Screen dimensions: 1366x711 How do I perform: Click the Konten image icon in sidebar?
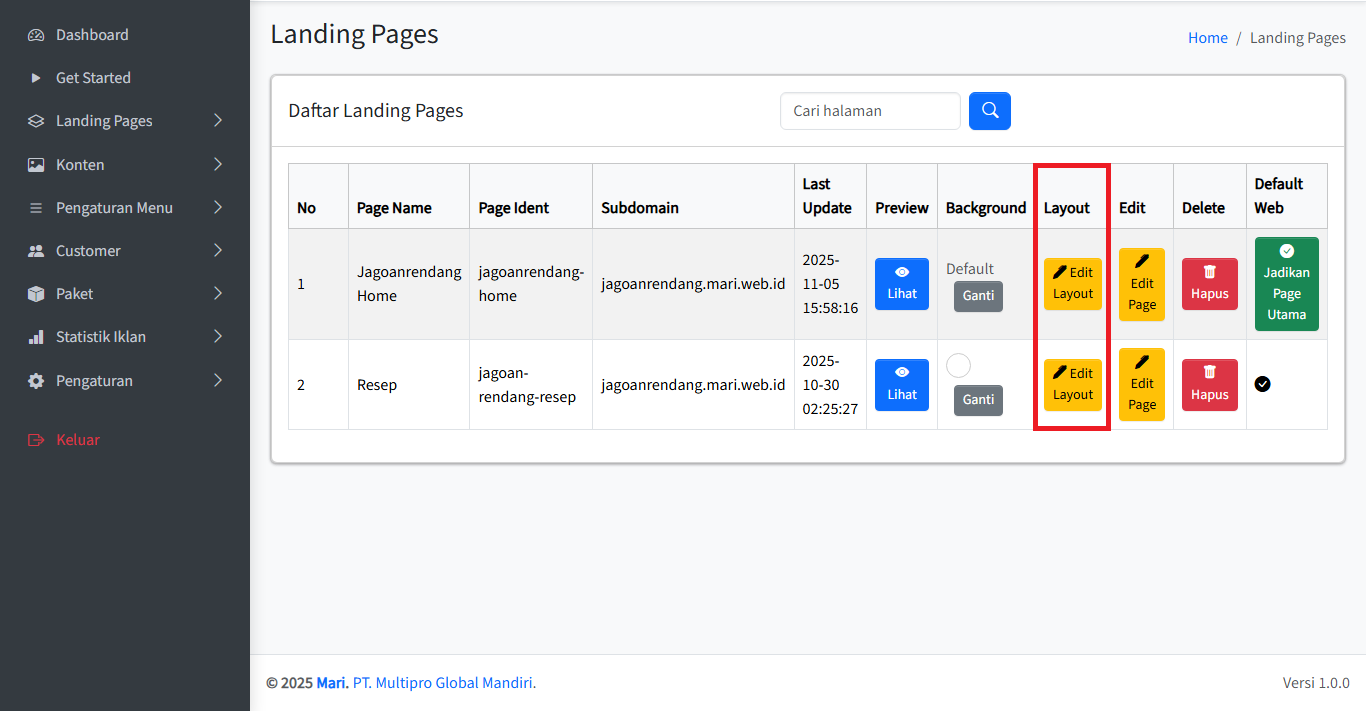pos(36,165)
